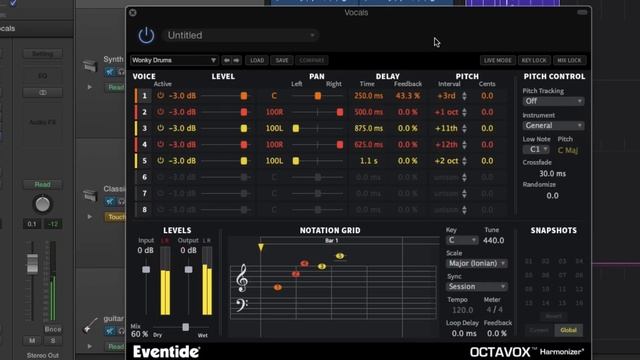Toggle voice 2 active power icon

[x=160, y=112]
